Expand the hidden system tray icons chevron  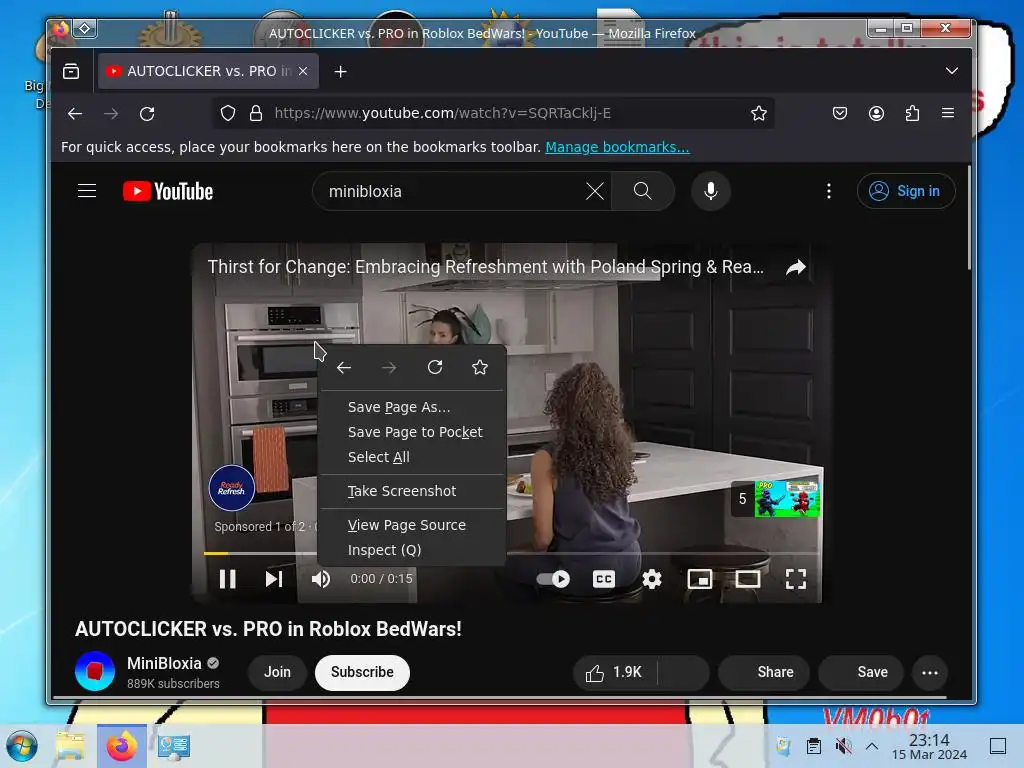(x=872, y=746)
